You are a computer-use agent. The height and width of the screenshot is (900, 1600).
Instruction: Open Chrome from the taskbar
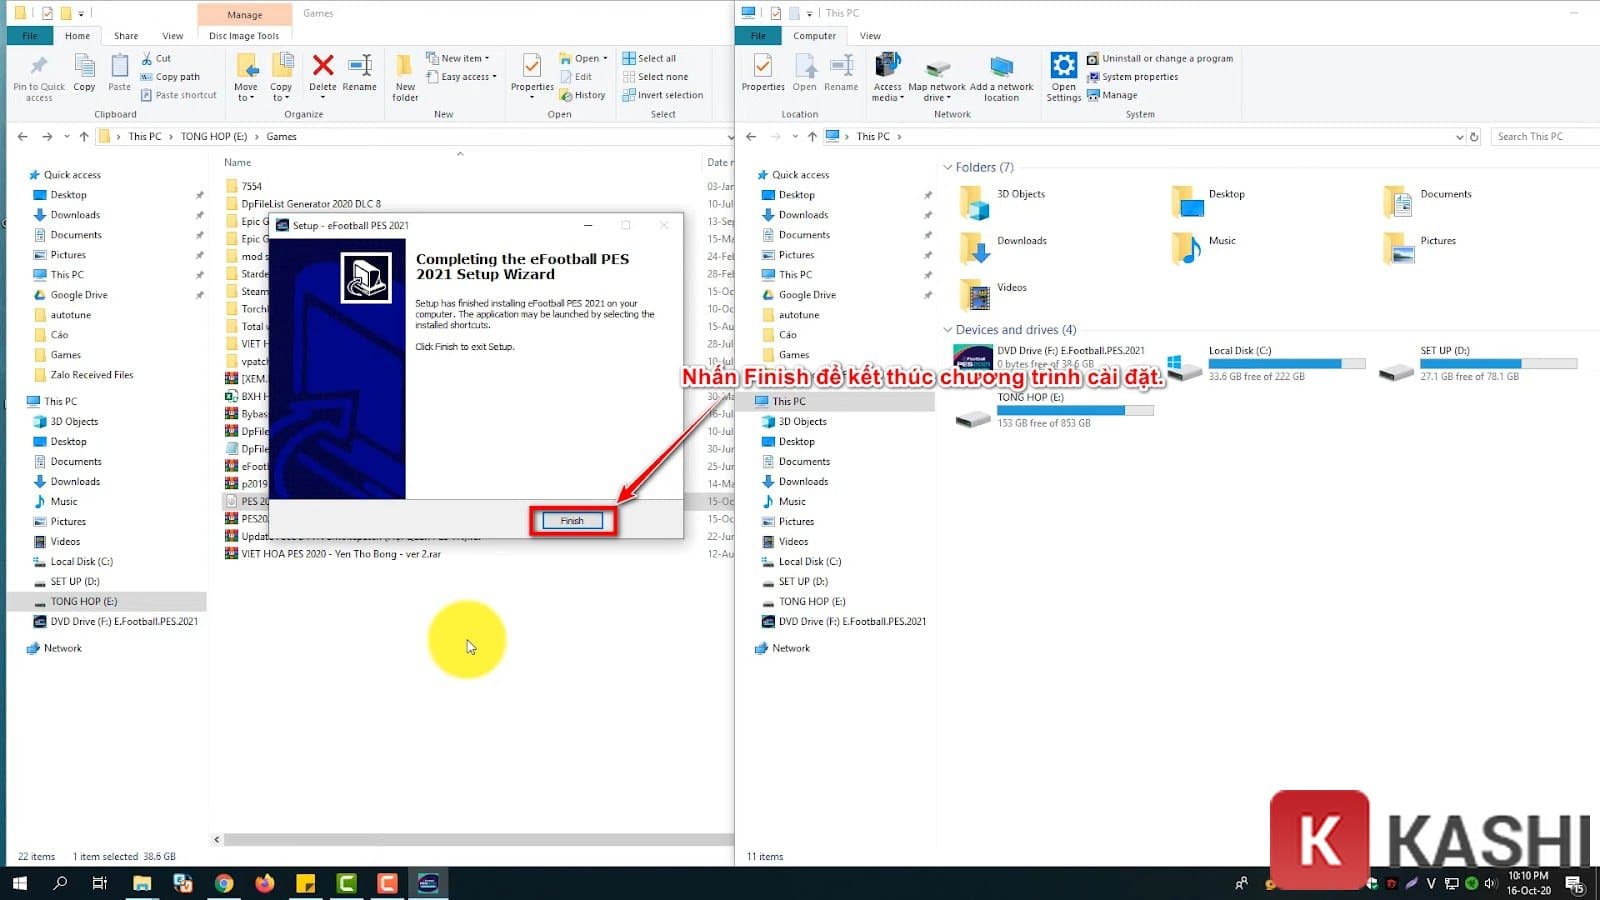(x=224, y=883)
